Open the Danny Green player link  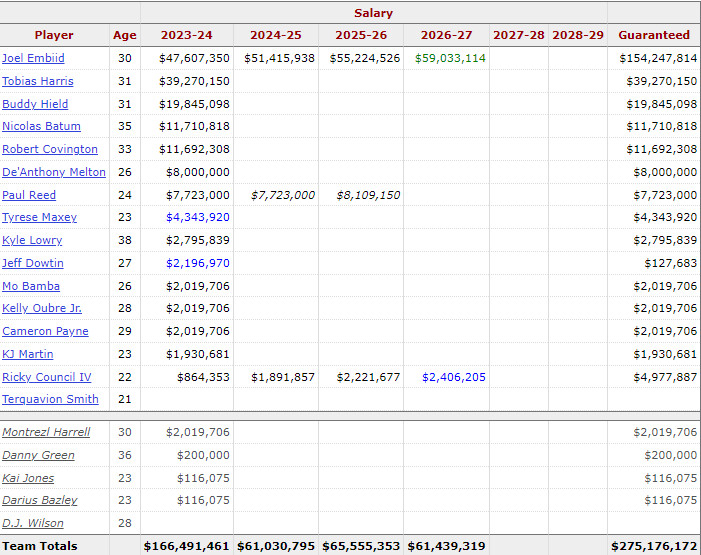click(38, 455)
